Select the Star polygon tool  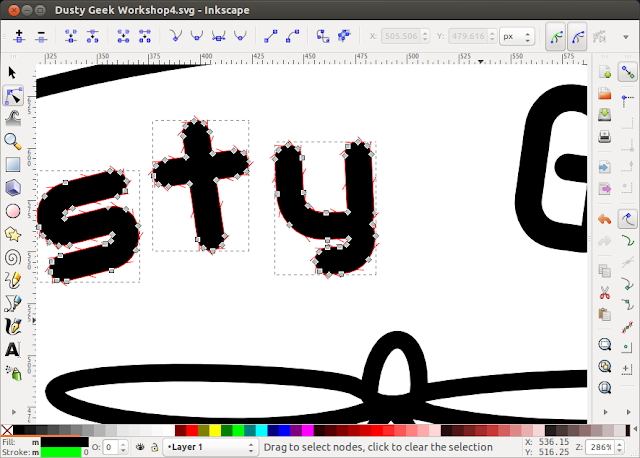[x=13, y=234]
